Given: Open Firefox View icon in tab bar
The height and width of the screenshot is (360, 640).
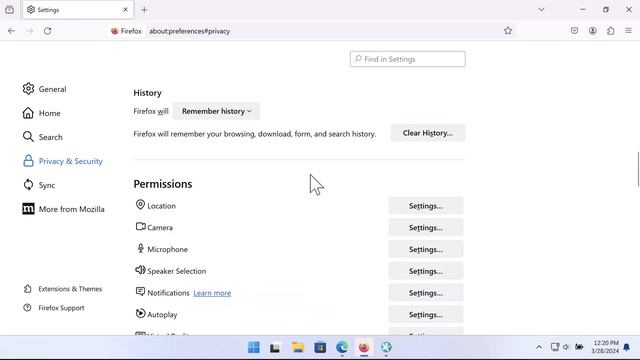Looking at the screenshot, I should (9, 10).
